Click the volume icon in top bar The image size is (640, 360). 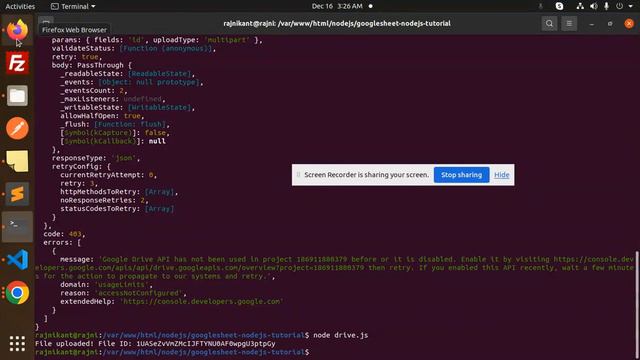pos(593,6)
